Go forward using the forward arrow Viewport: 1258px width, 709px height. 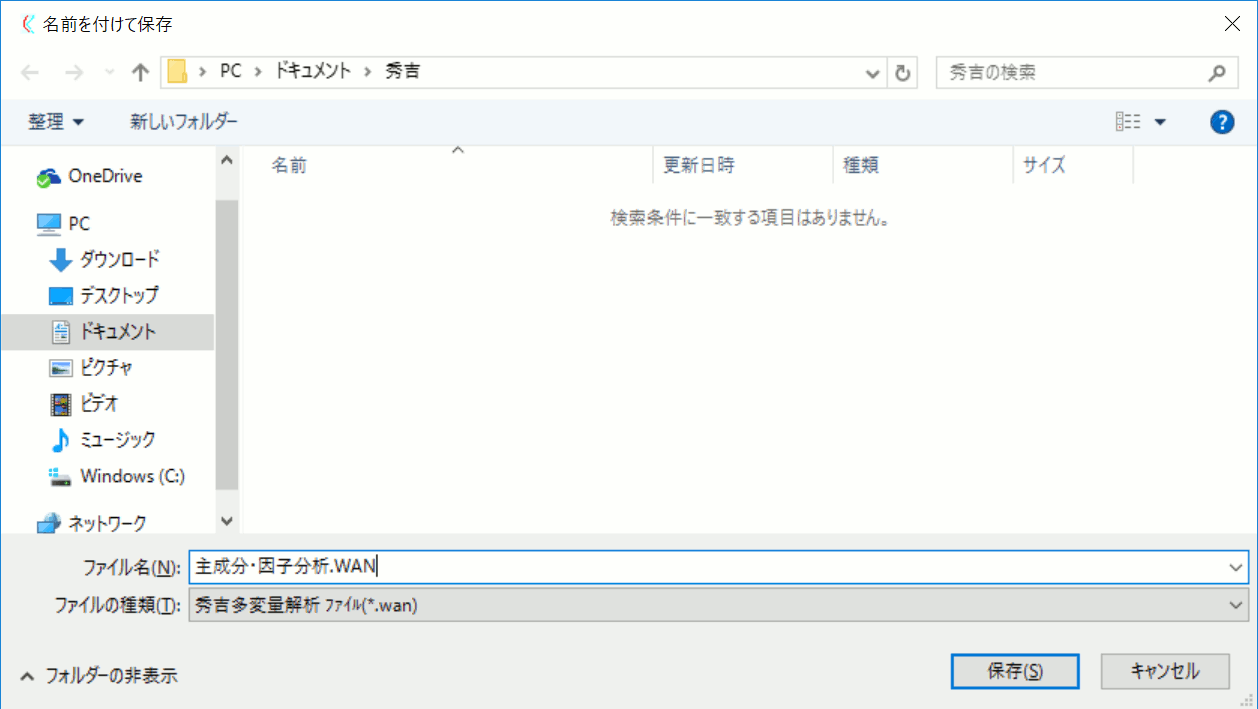[x=74, y=72]
